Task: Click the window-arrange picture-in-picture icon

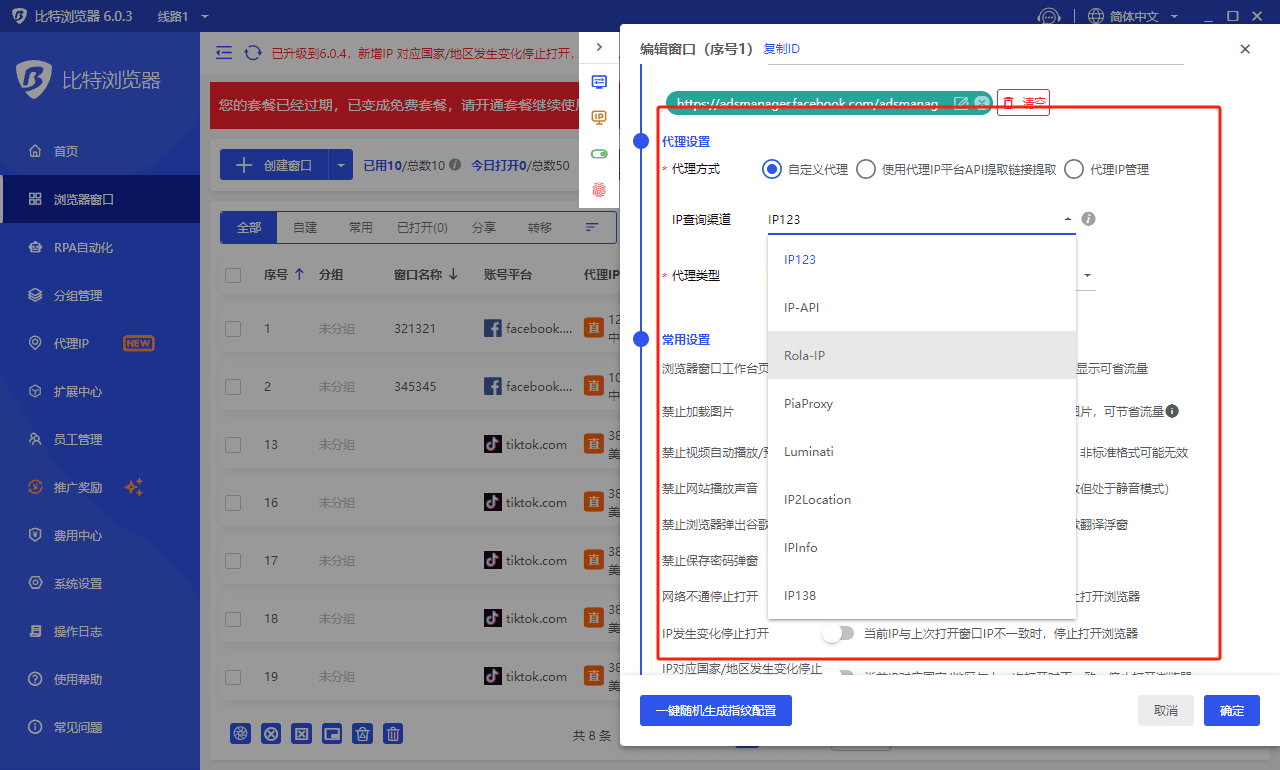Action: [332, 734]
